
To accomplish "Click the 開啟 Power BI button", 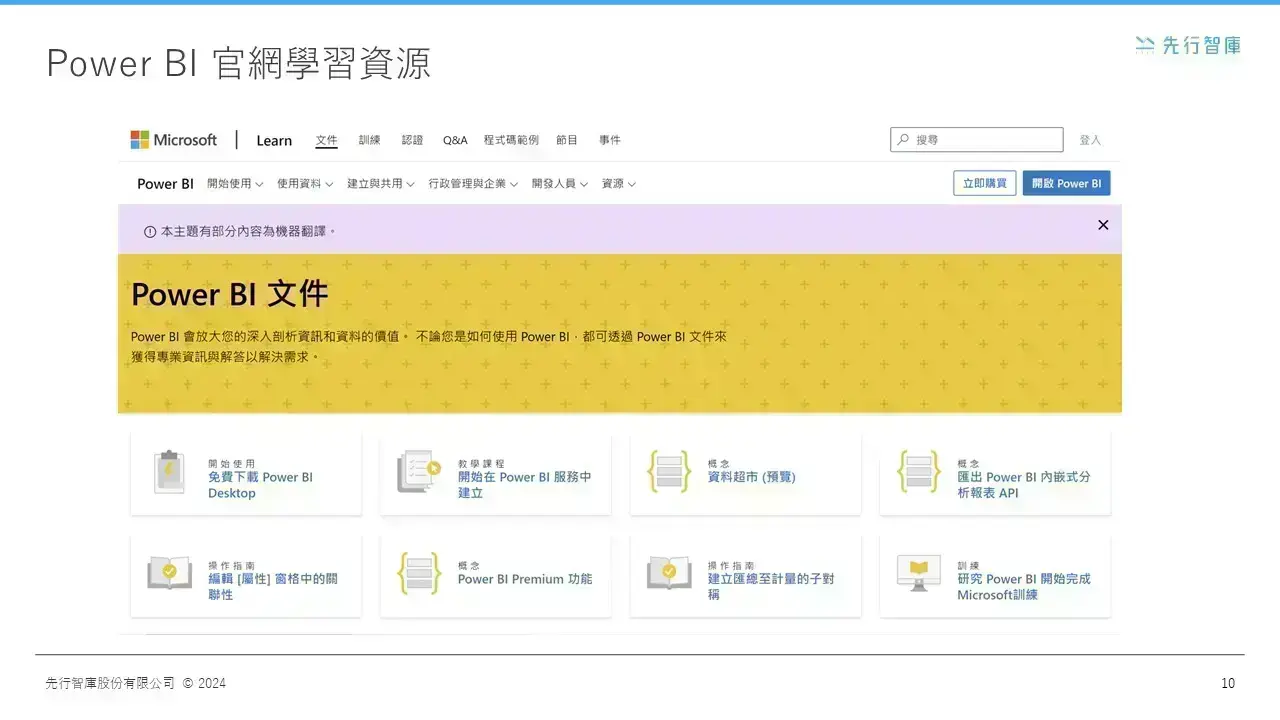I will 1066,183.
